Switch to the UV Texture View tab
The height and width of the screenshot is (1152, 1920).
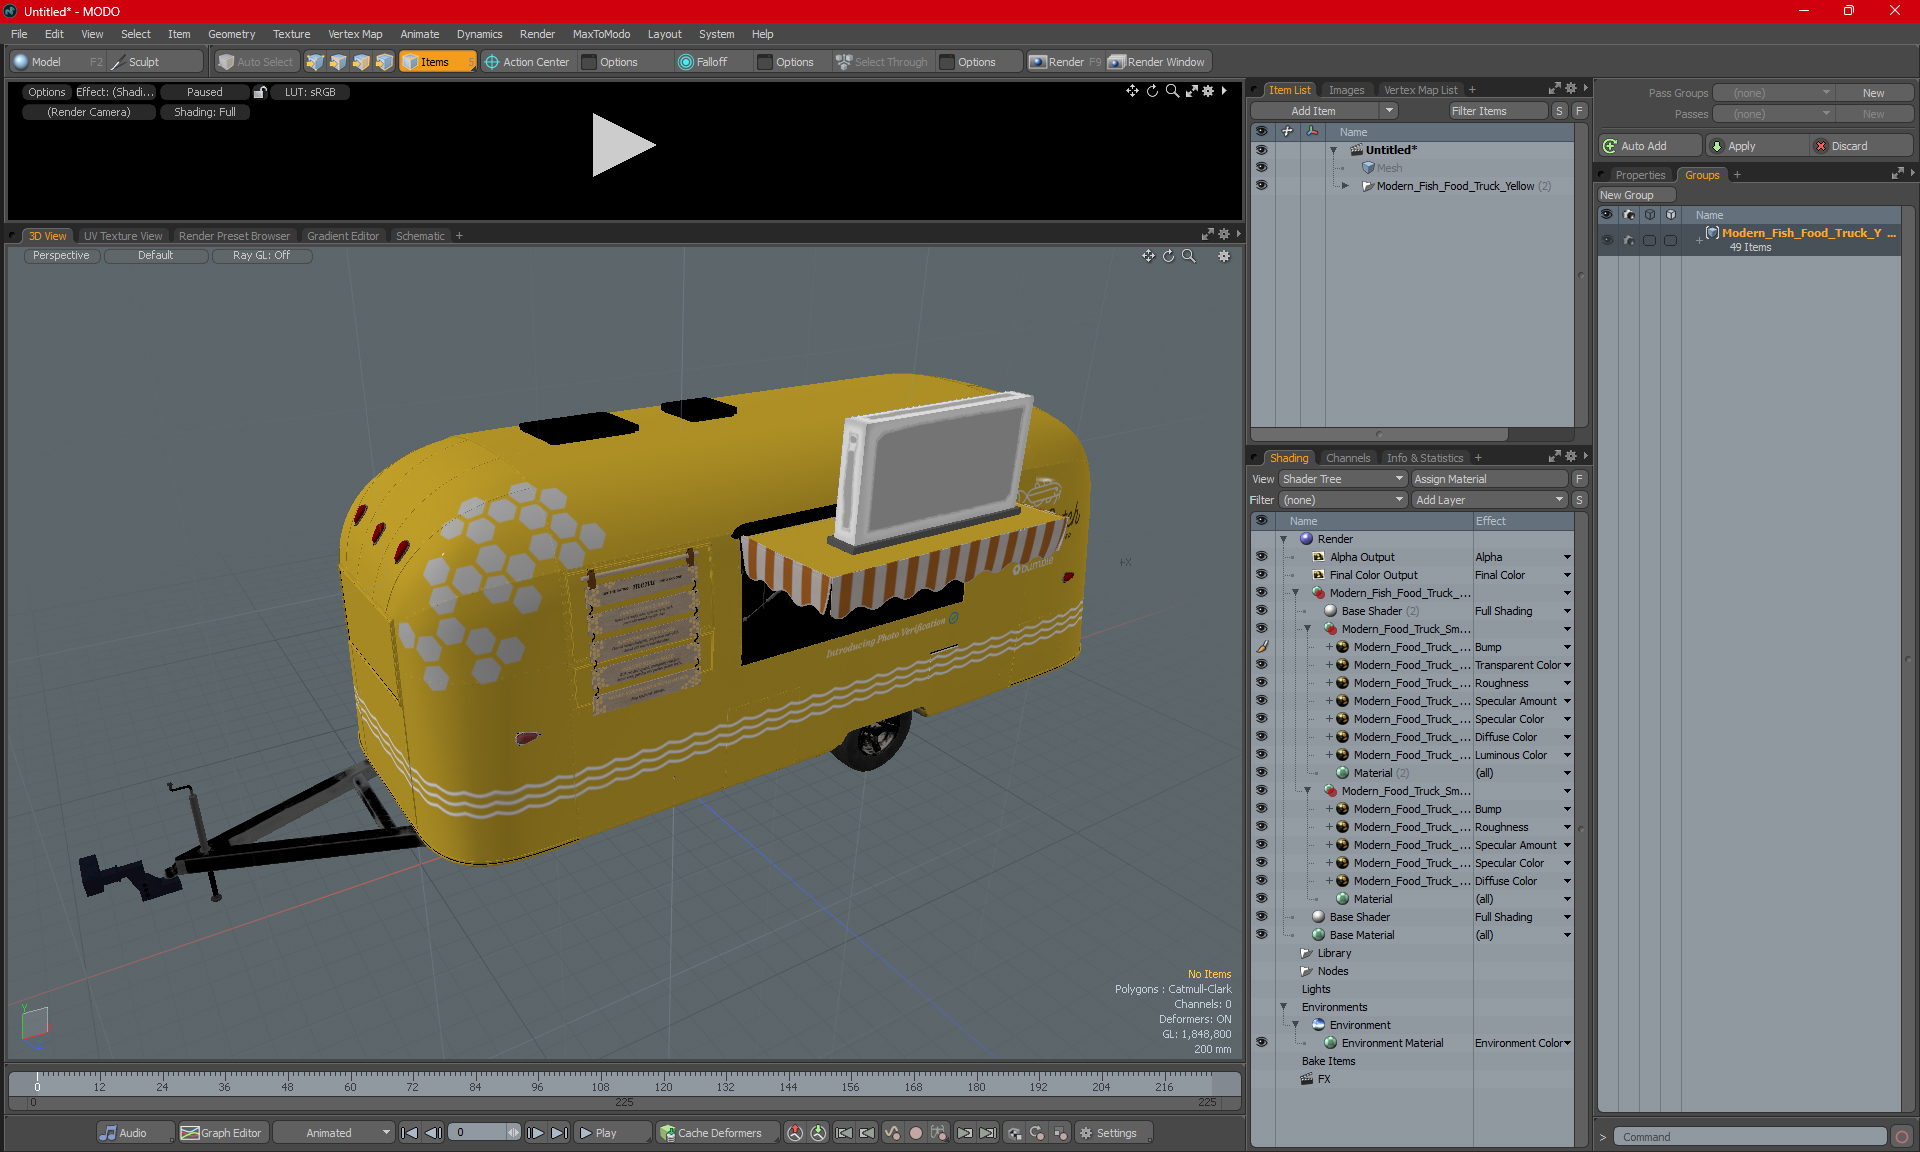[122, 236]
